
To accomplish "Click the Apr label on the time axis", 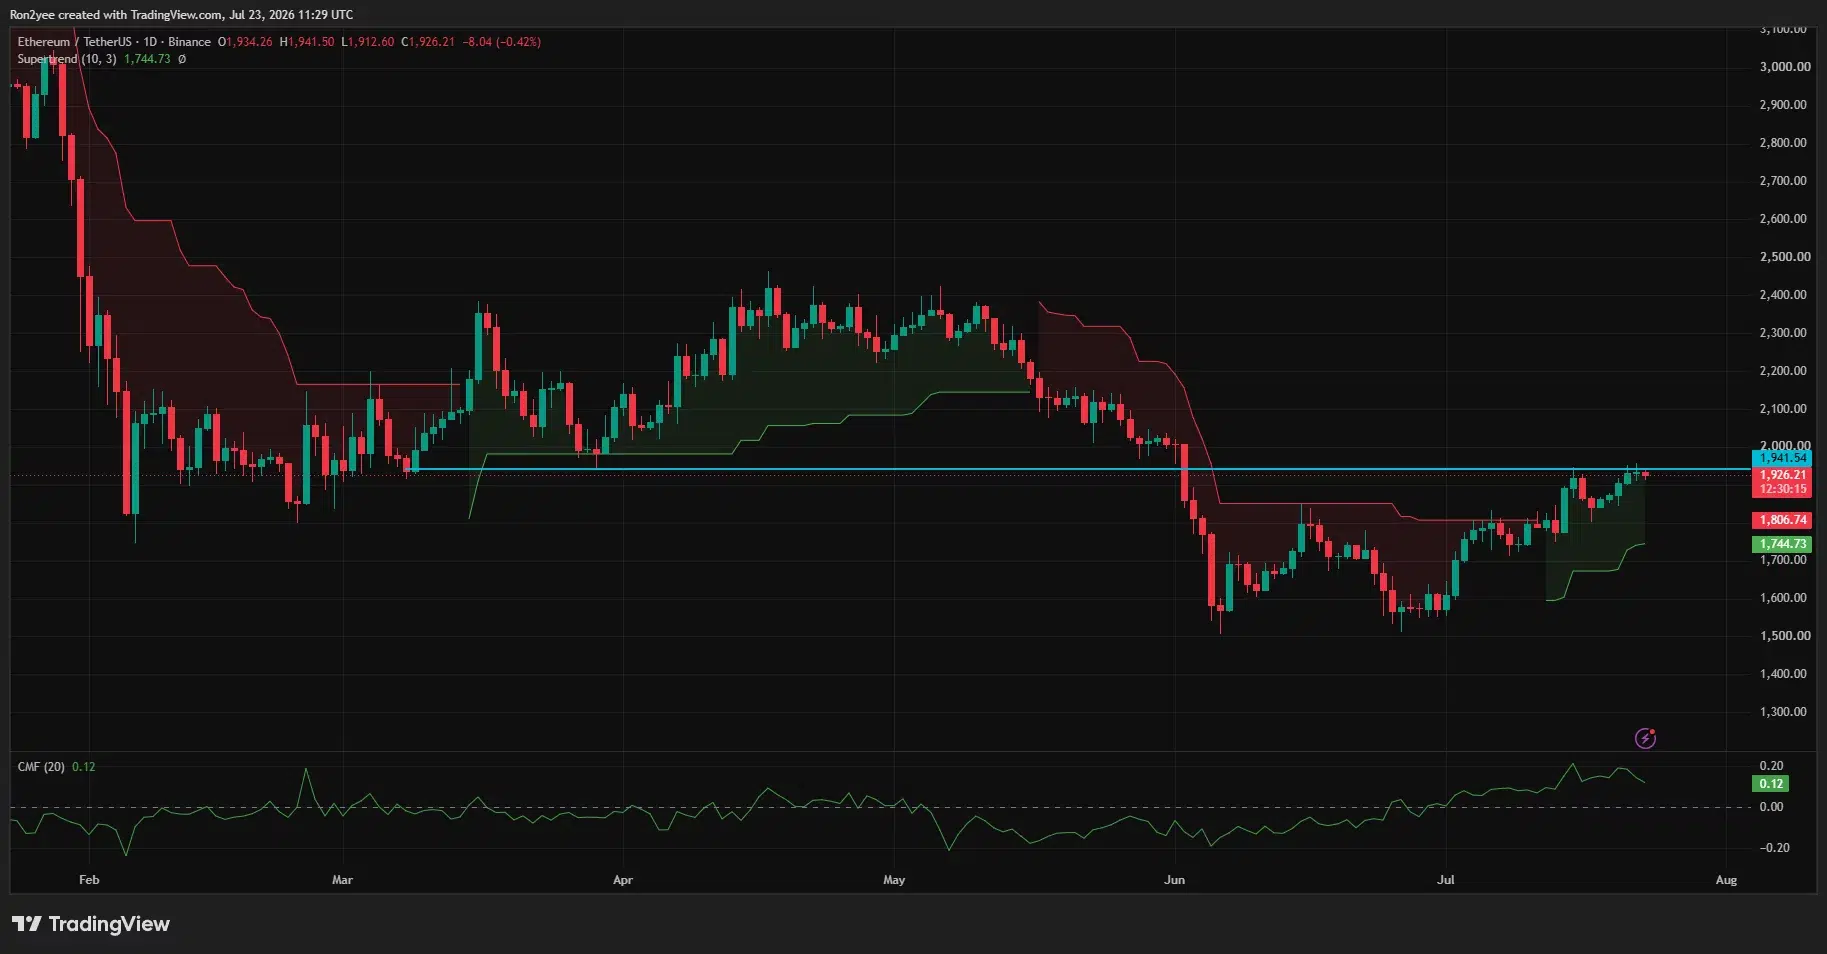I will point(623,880).
